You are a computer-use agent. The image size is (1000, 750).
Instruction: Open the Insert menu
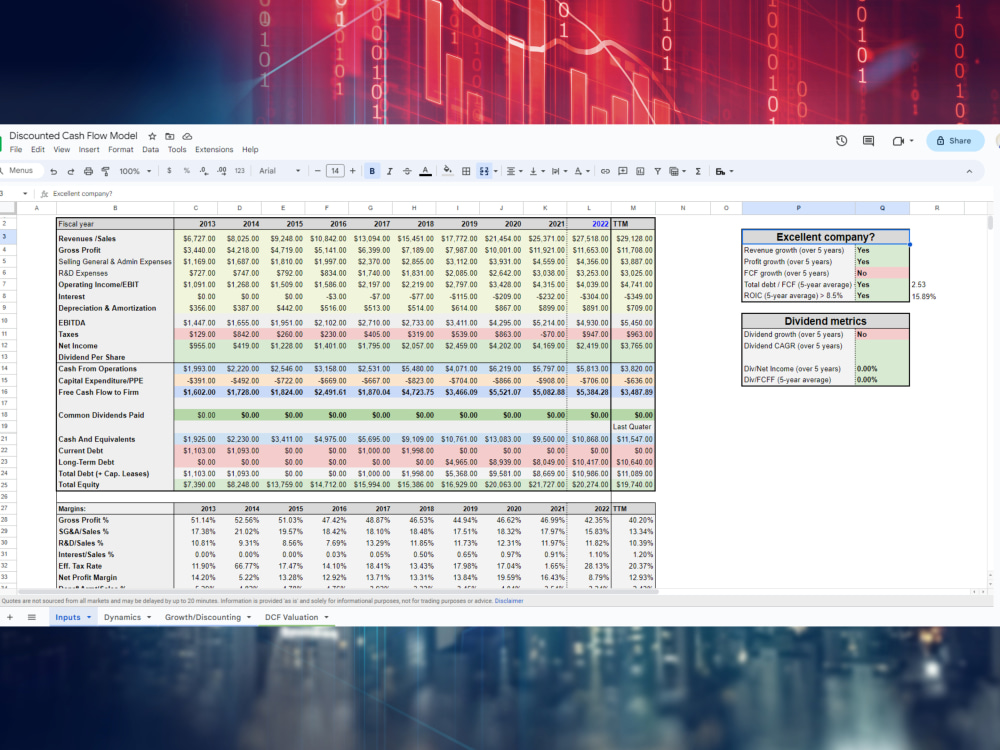[89, 149]
